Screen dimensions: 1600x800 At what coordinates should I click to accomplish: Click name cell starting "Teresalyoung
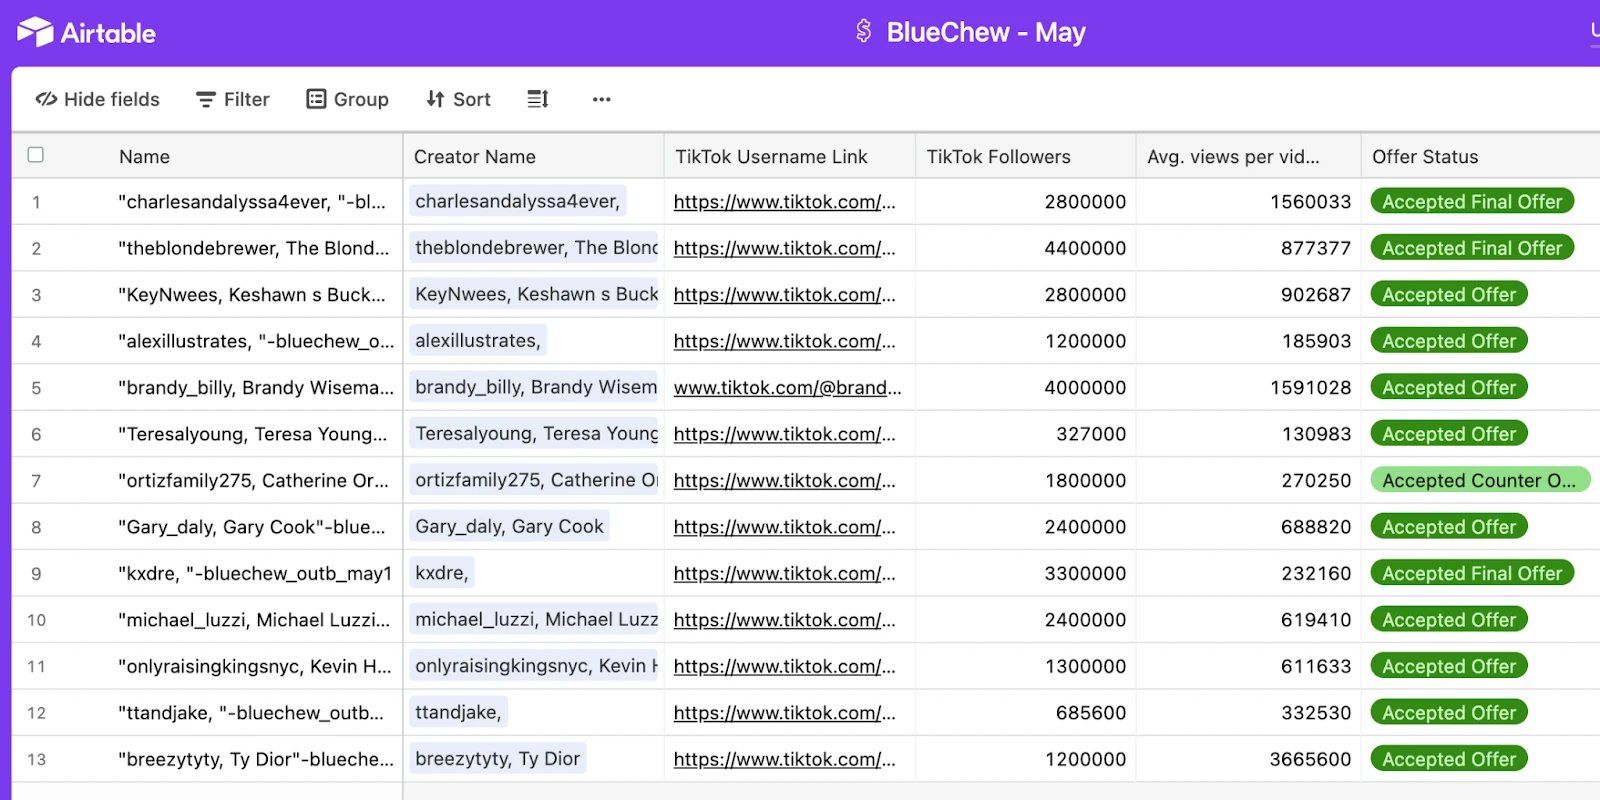252,434
